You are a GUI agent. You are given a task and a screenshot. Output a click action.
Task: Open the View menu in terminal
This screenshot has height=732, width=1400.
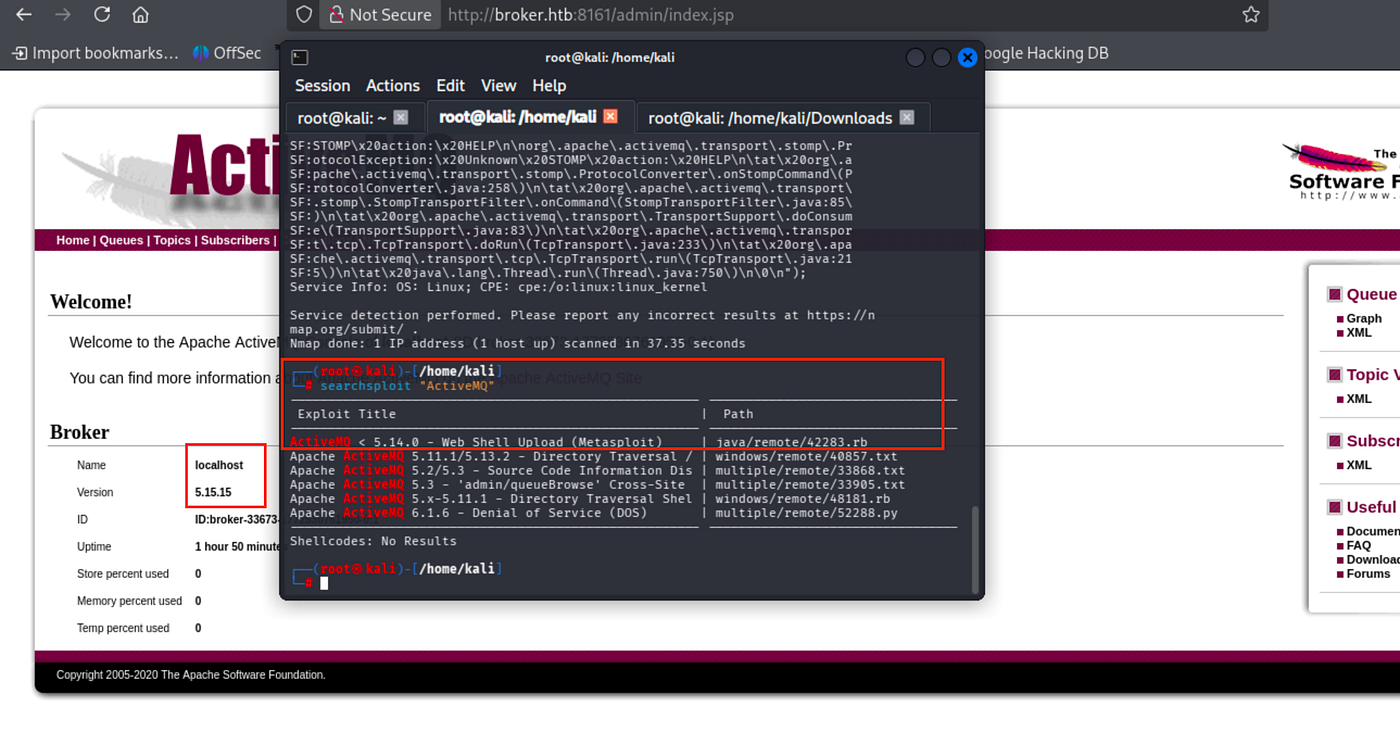[x=498, y=86]
